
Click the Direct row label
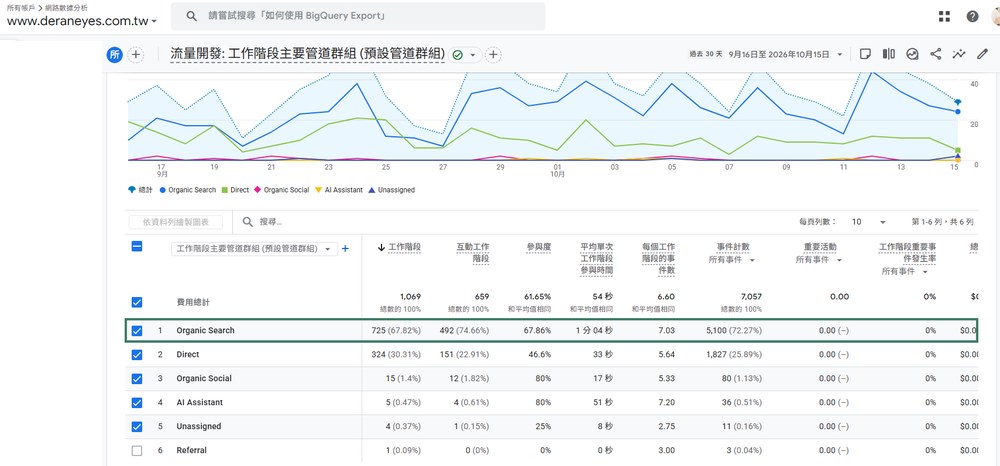point(188,354)
